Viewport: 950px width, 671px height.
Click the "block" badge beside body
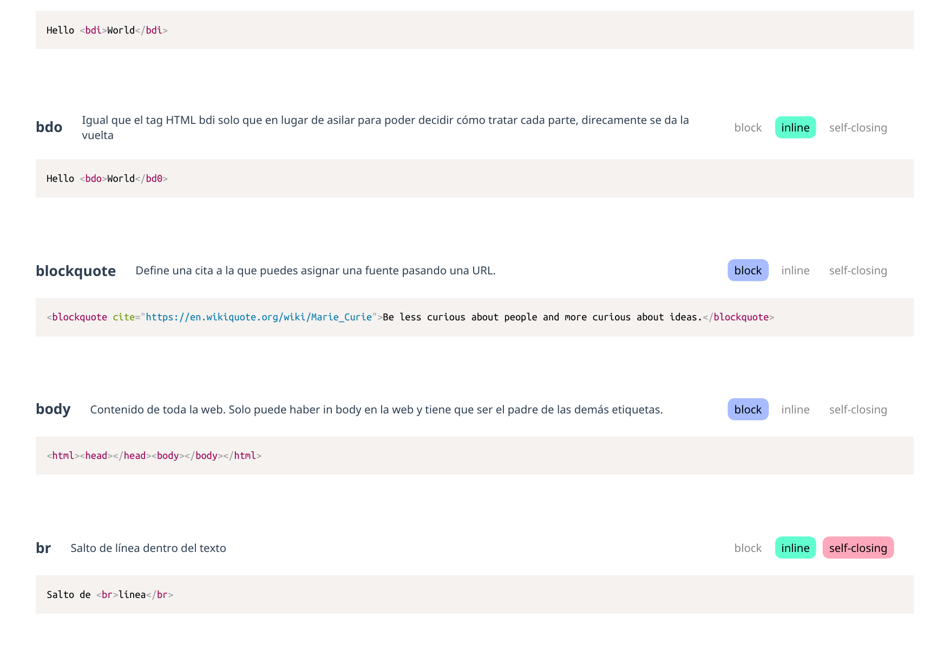tap(747, 409)
